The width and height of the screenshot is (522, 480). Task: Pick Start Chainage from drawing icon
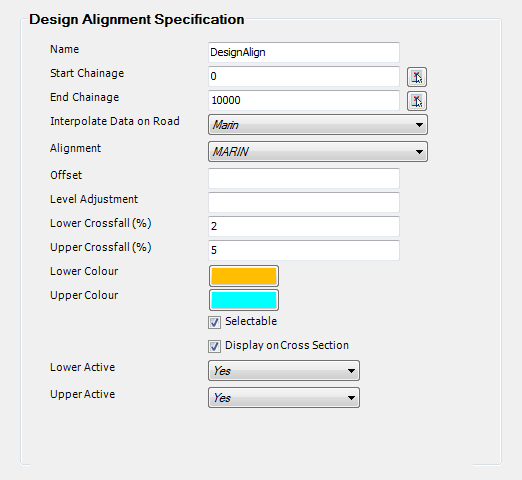coord(417,77)
